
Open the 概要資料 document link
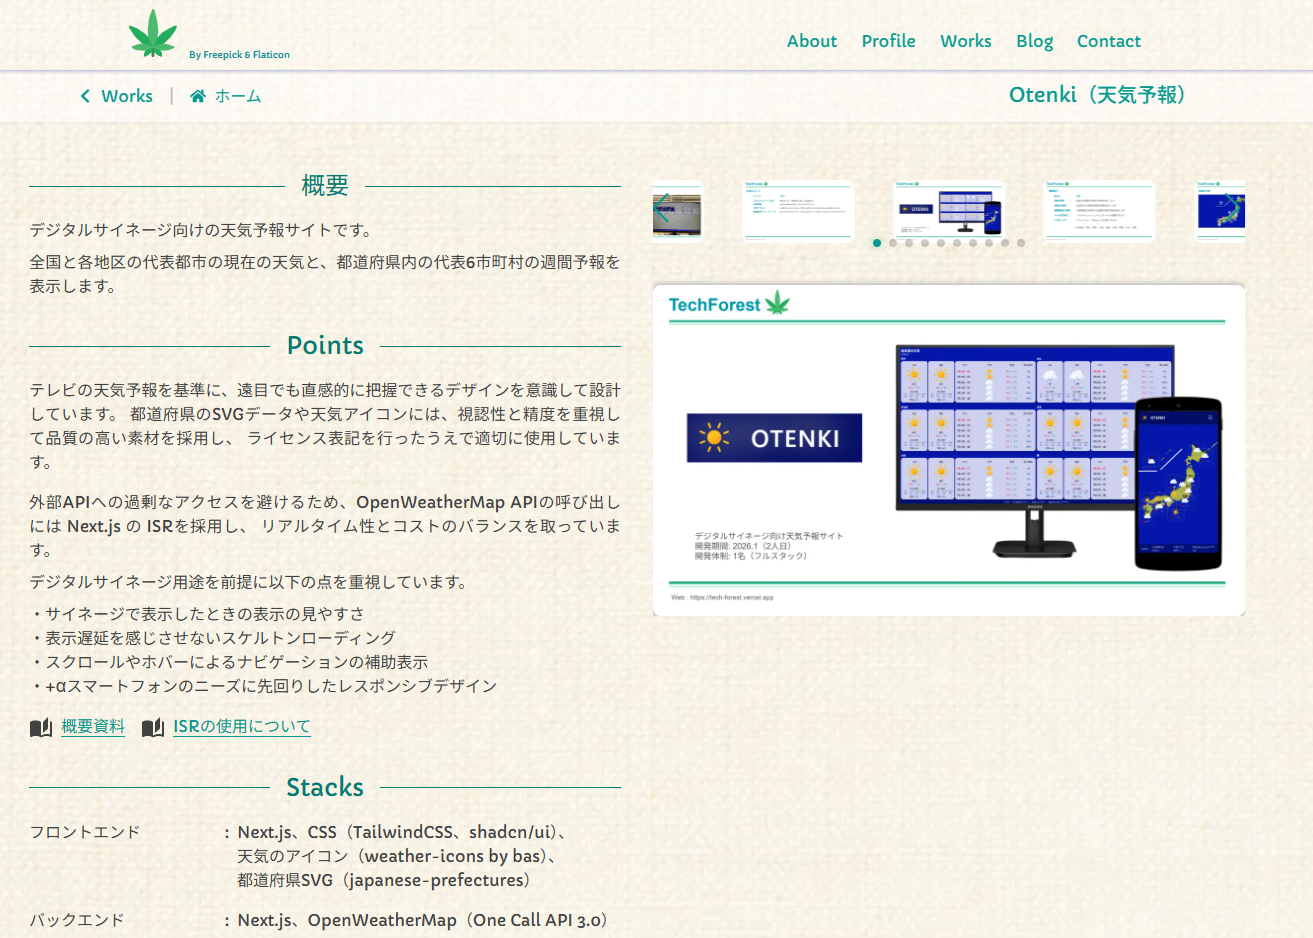point(93,727)
